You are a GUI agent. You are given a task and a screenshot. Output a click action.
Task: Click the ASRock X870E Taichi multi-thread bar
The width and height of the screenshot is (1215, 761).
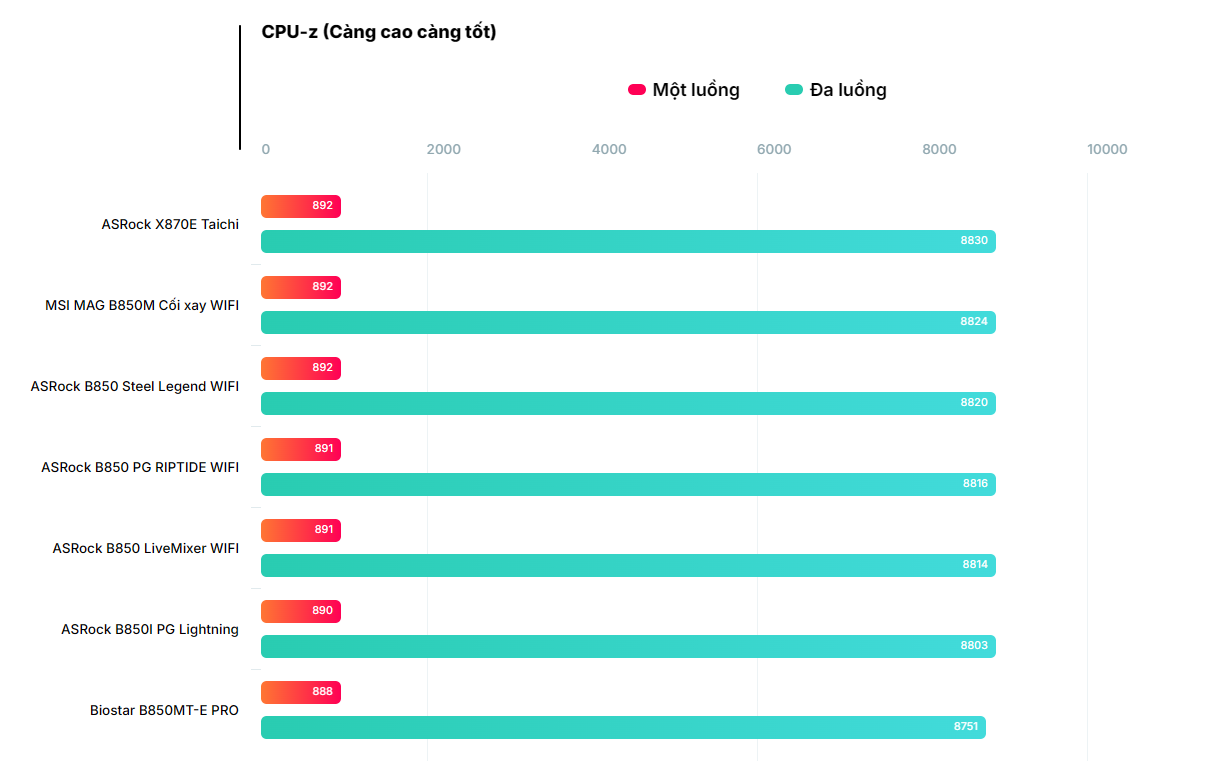tap(628, 241)
